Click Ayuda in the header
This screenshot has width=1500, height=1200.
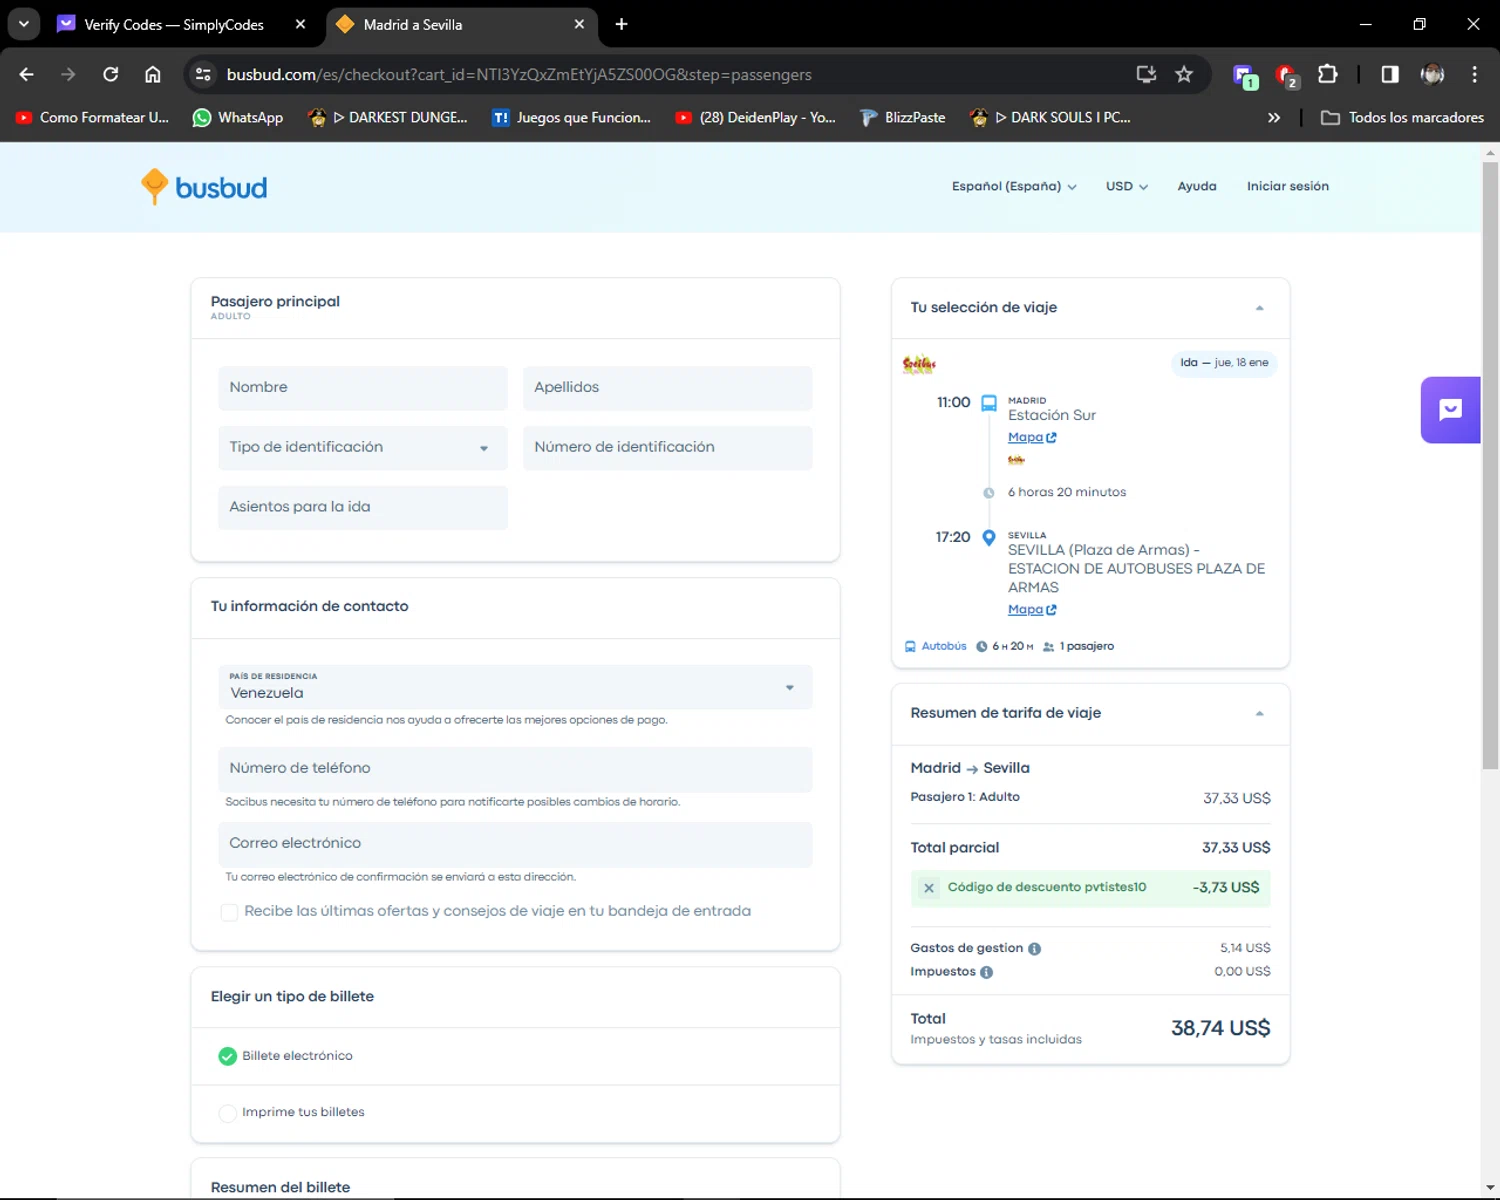pyautogui.click(x=1197, y=186)
